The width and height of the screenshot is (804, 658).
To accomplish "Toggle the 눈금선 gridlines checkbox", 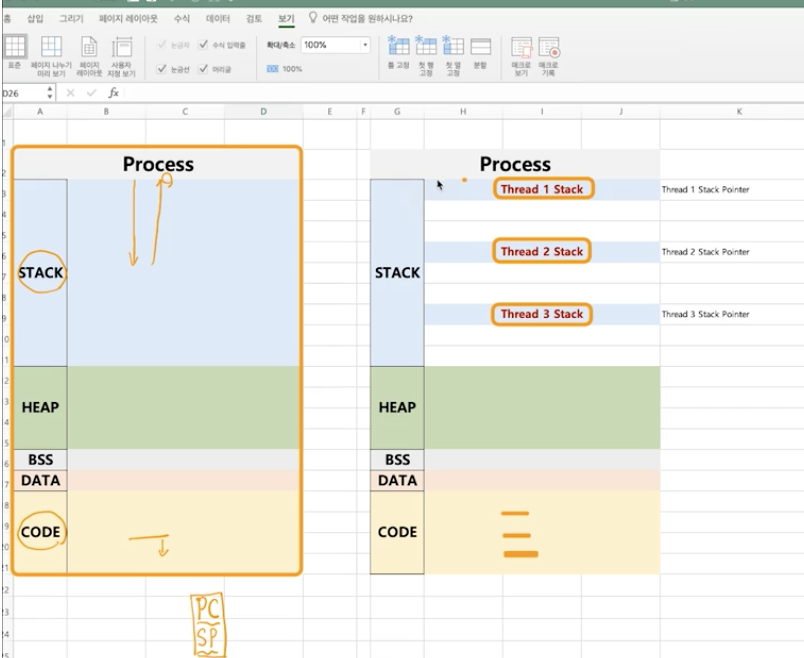I will pyautogui.click(x=162, y=69).
